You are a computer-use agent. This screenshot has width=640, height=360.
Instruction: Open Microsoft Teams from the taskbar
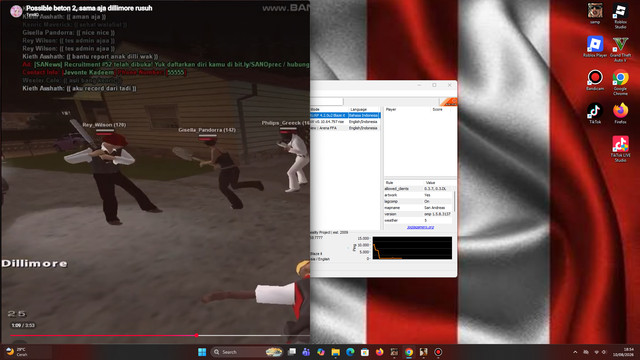tap(306, 352)
